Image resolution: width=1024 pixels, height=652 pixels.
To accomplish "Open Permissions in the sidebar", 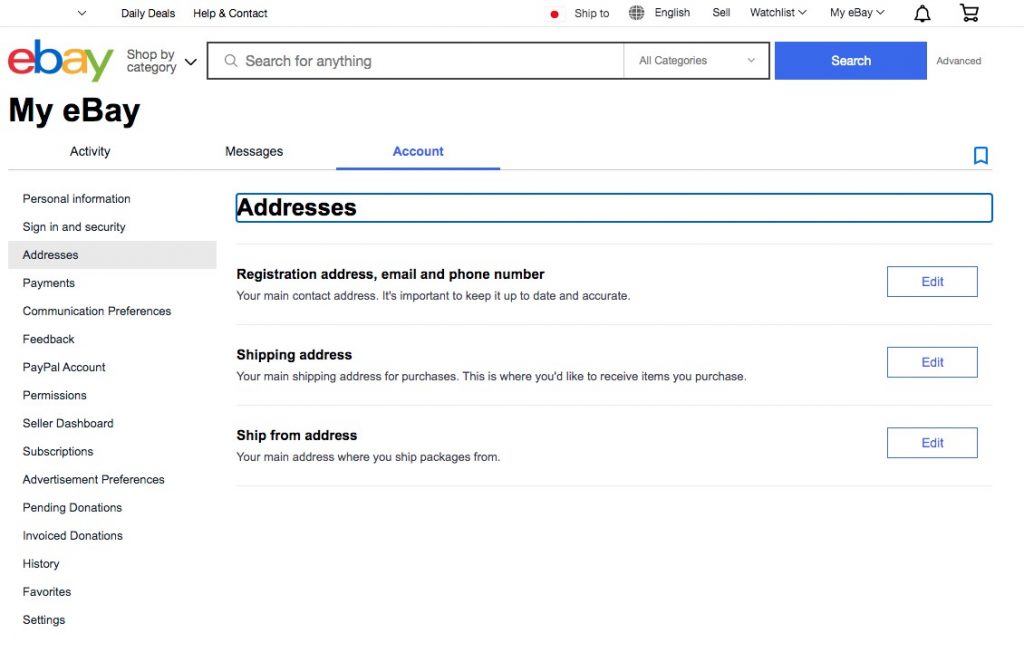I will tap(54, 395).
